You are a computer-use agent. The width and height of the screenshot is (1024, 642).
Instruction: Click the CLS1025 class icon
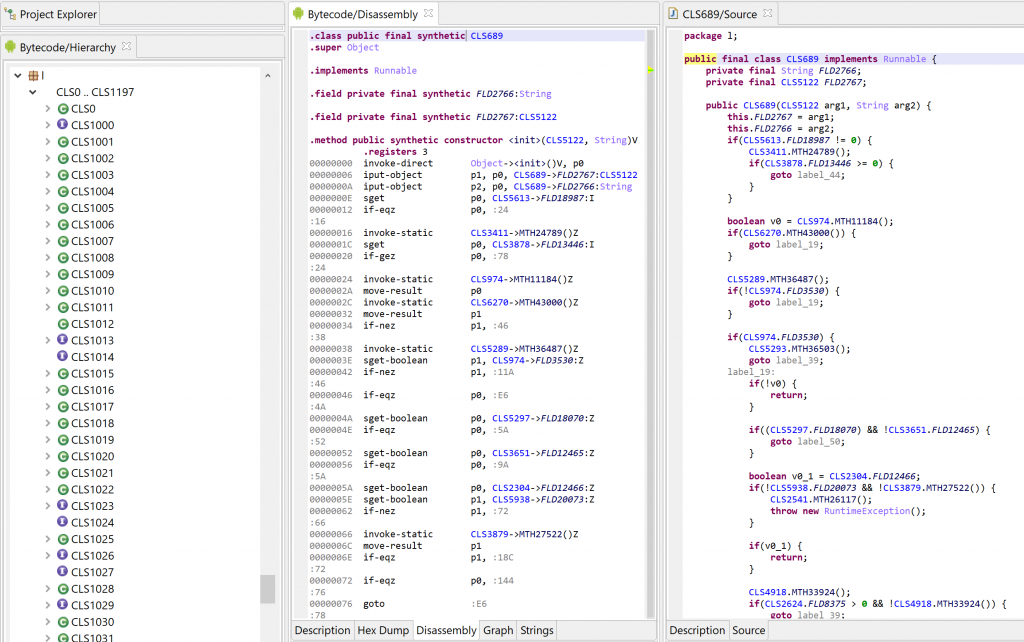pyautogui.click(x=63, y=539)
